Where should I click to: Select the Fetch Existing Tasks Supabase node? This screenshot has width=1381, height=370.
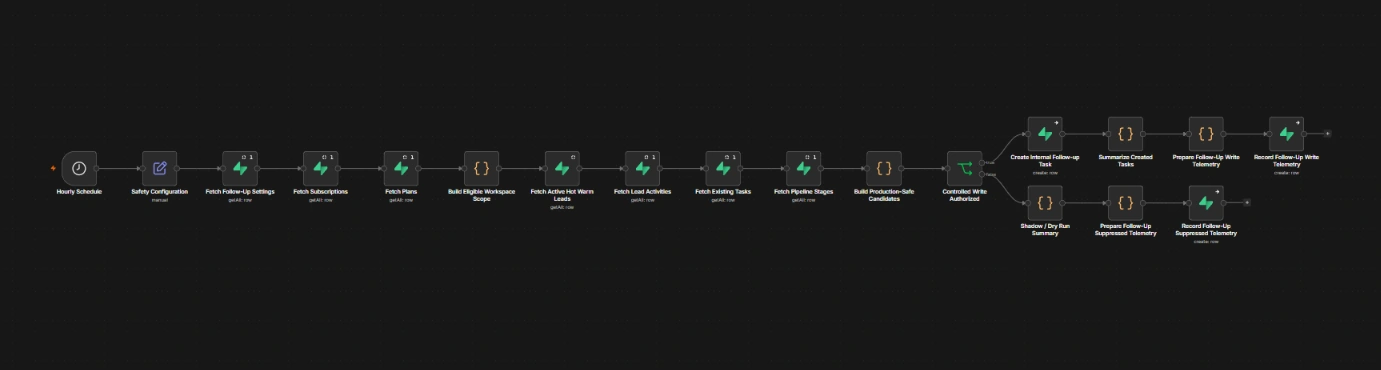723,168
